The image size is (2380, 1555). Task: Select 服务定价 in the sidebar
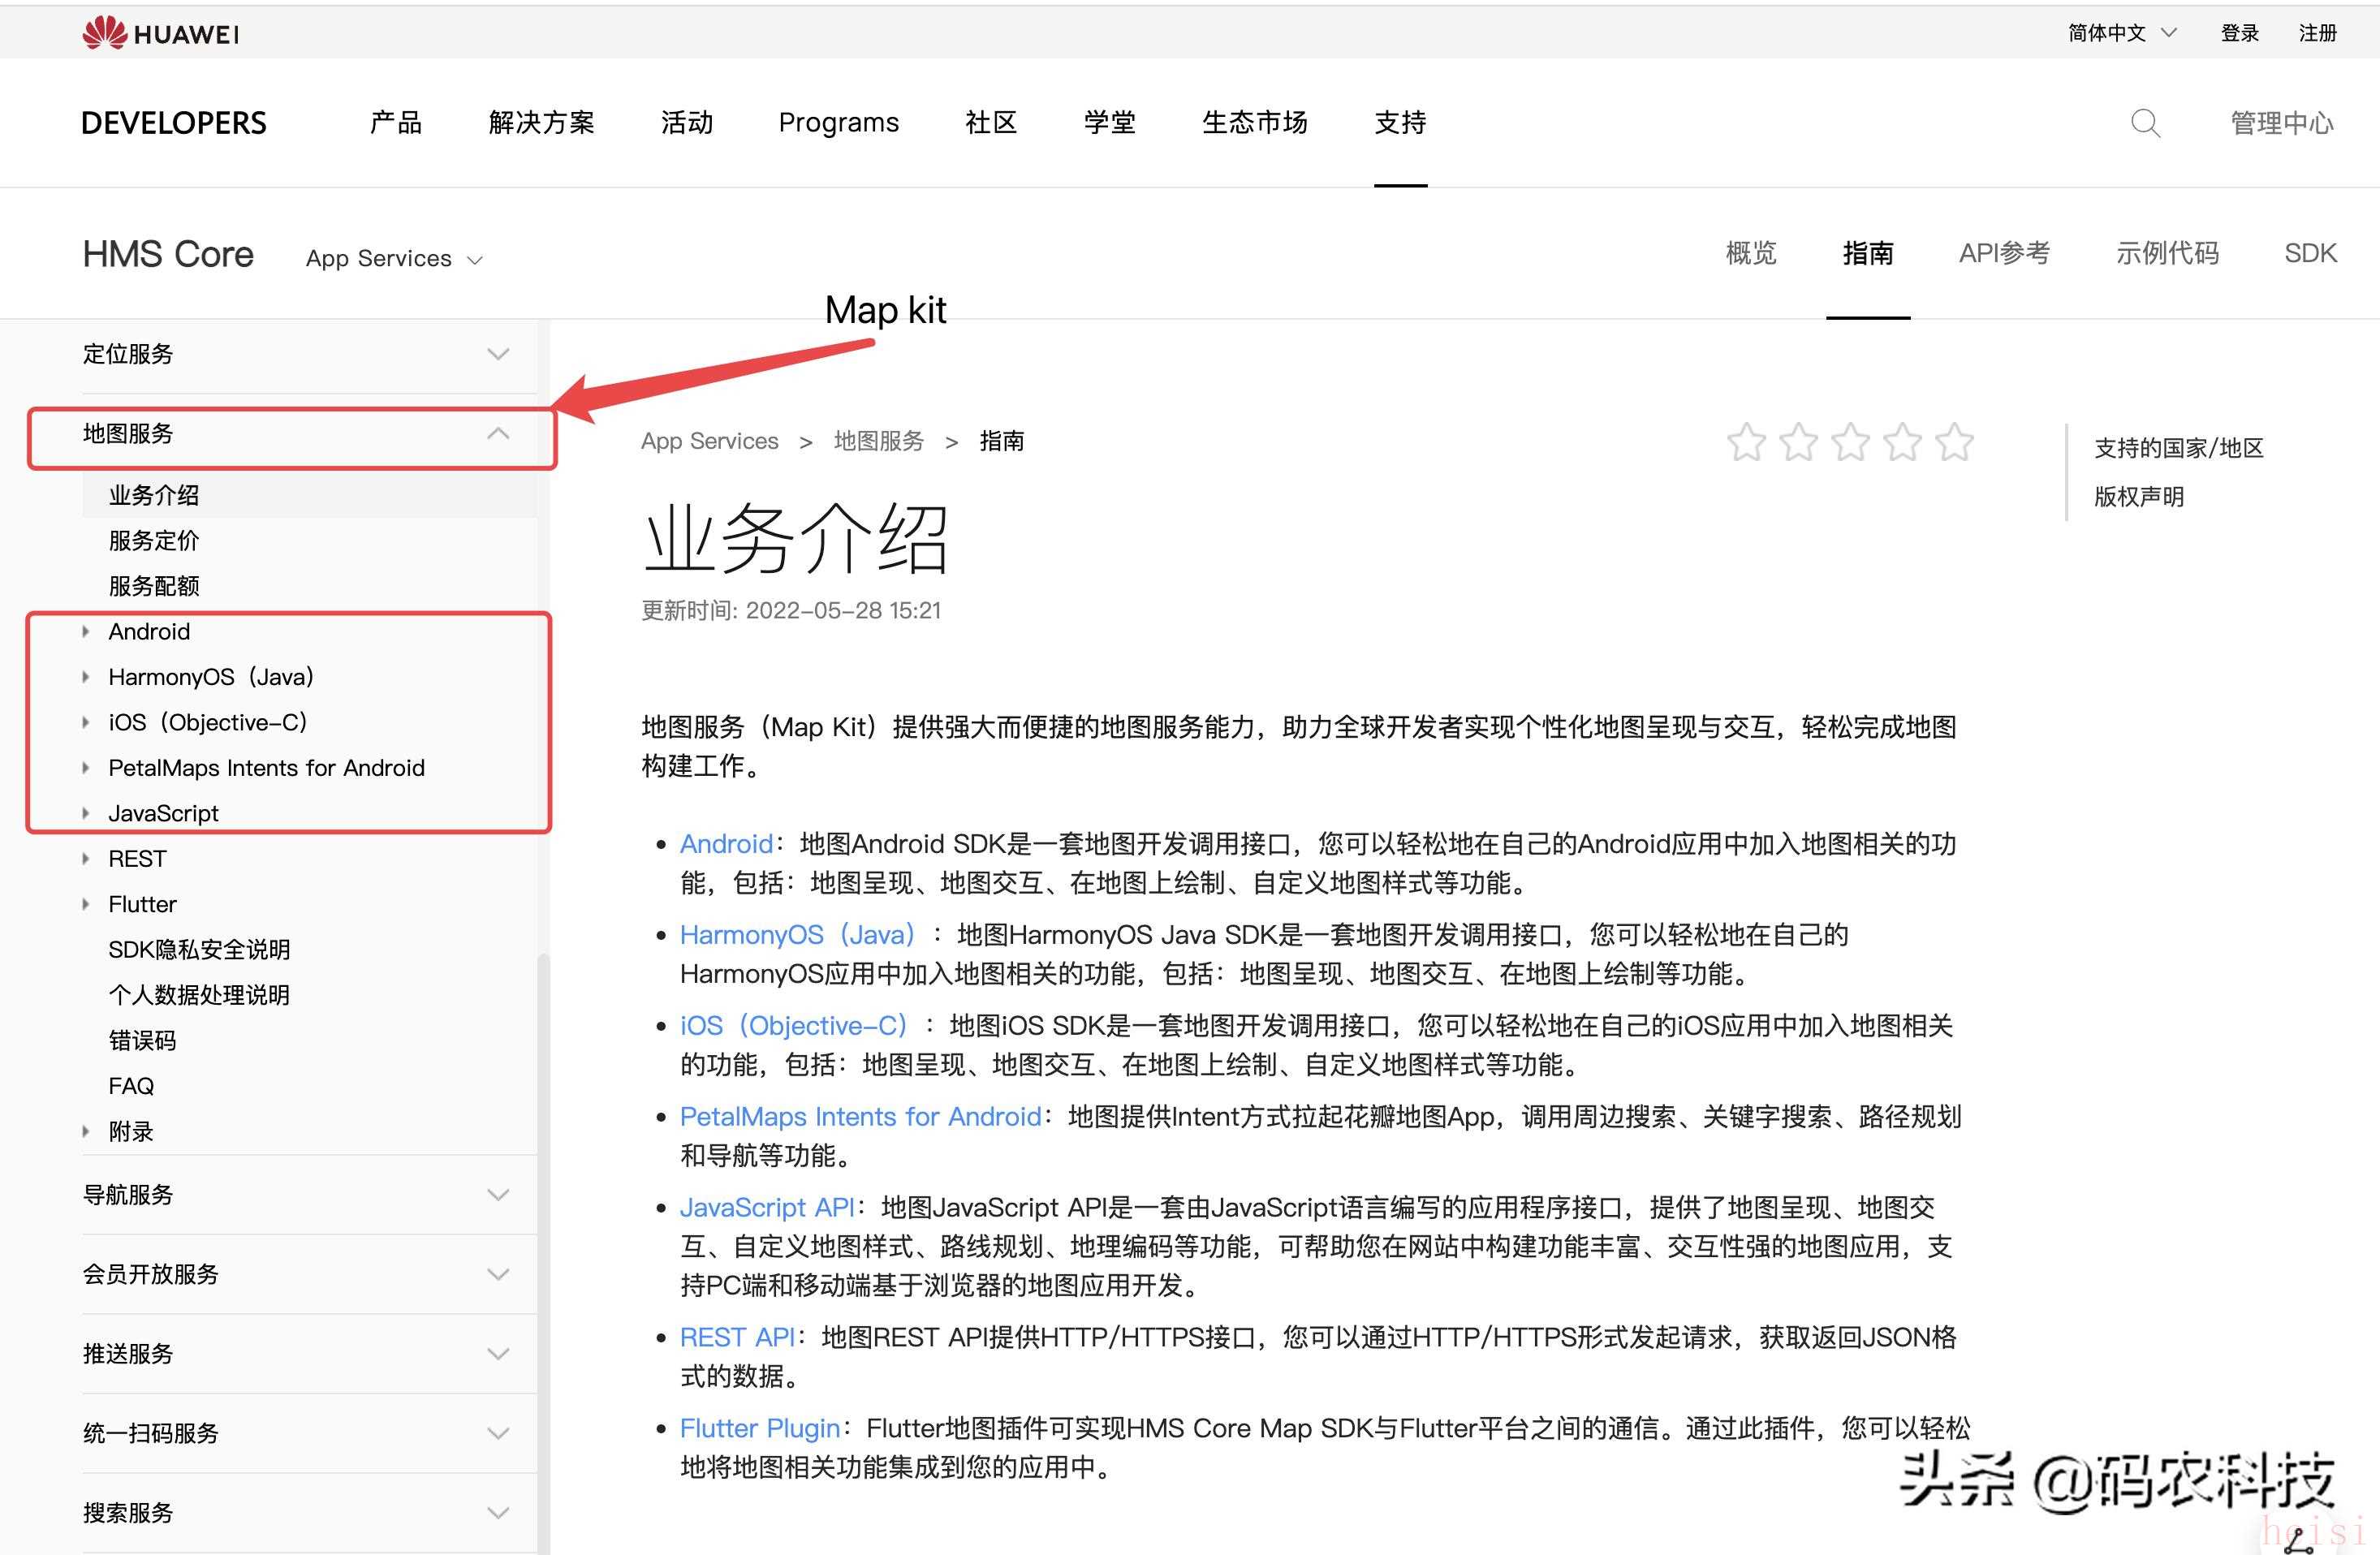click(154, 541)
